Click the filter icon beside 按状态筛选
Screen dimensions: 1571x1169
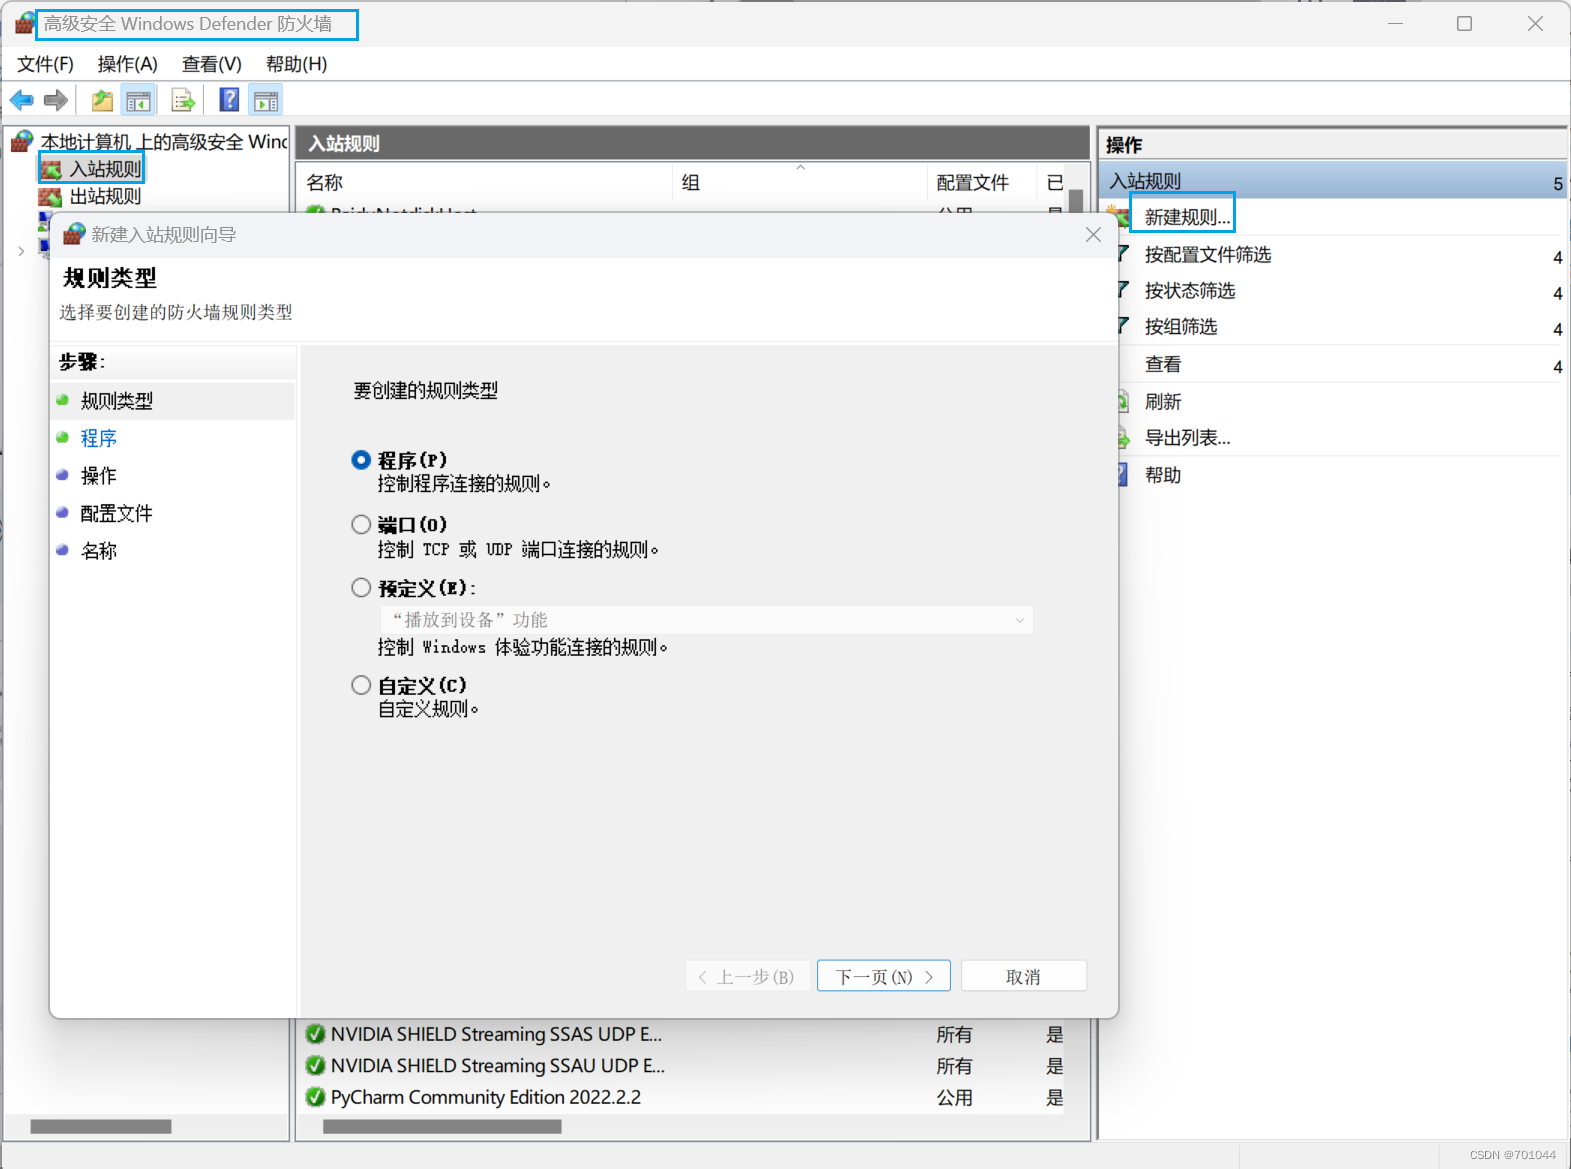tap(1124, 290)
